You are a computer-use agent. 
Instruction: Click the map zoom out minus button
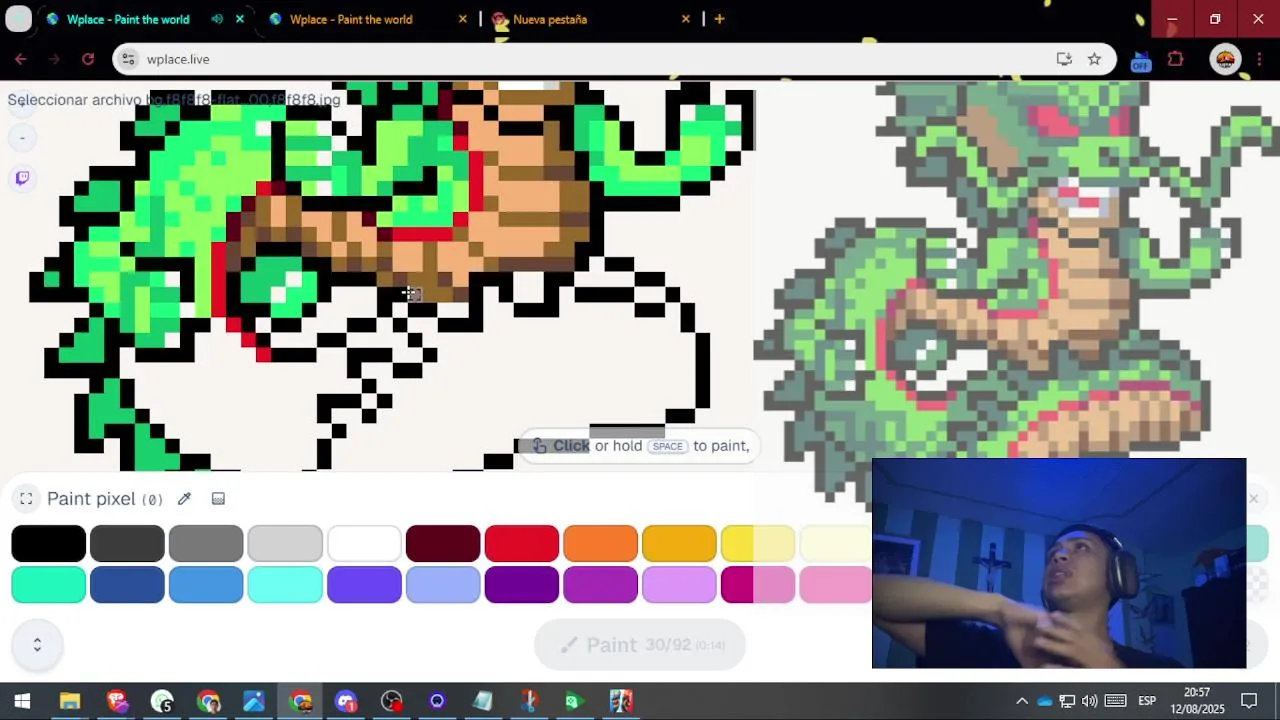pos(22,137)
